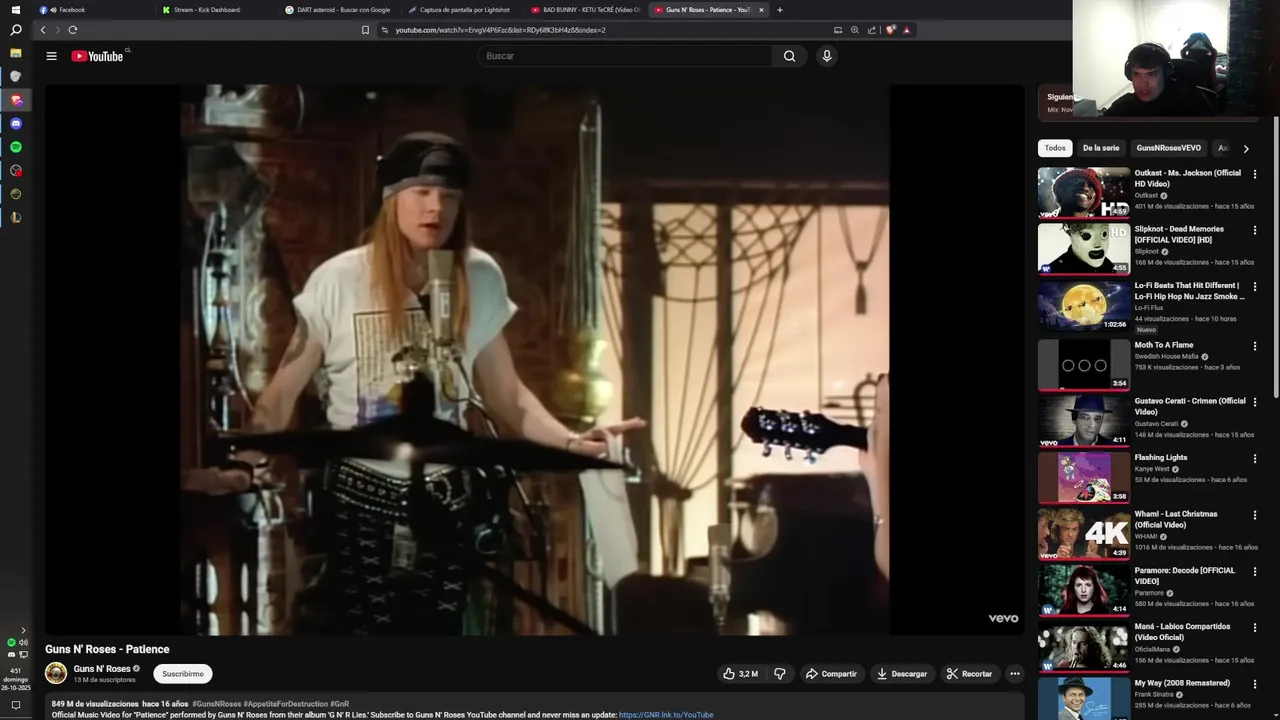The image size is (1280, 720).
Task: Open My Way (2008 Remastered) video title
Action: [1182, 683]
